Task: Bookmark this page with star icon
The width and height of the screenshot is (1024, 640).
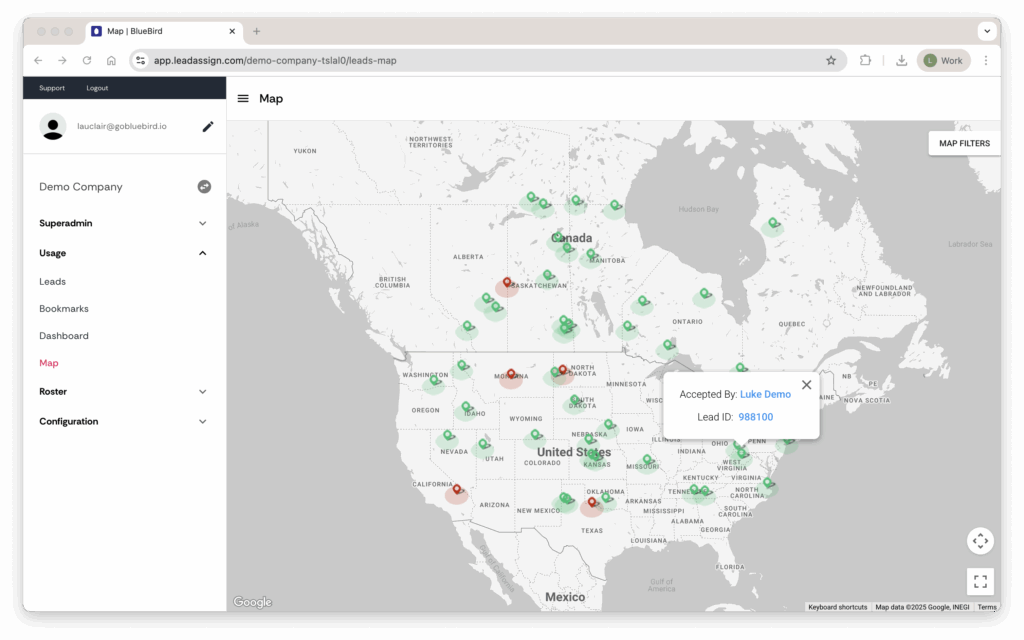Action: pyautogui.click(x=831, y=60)
